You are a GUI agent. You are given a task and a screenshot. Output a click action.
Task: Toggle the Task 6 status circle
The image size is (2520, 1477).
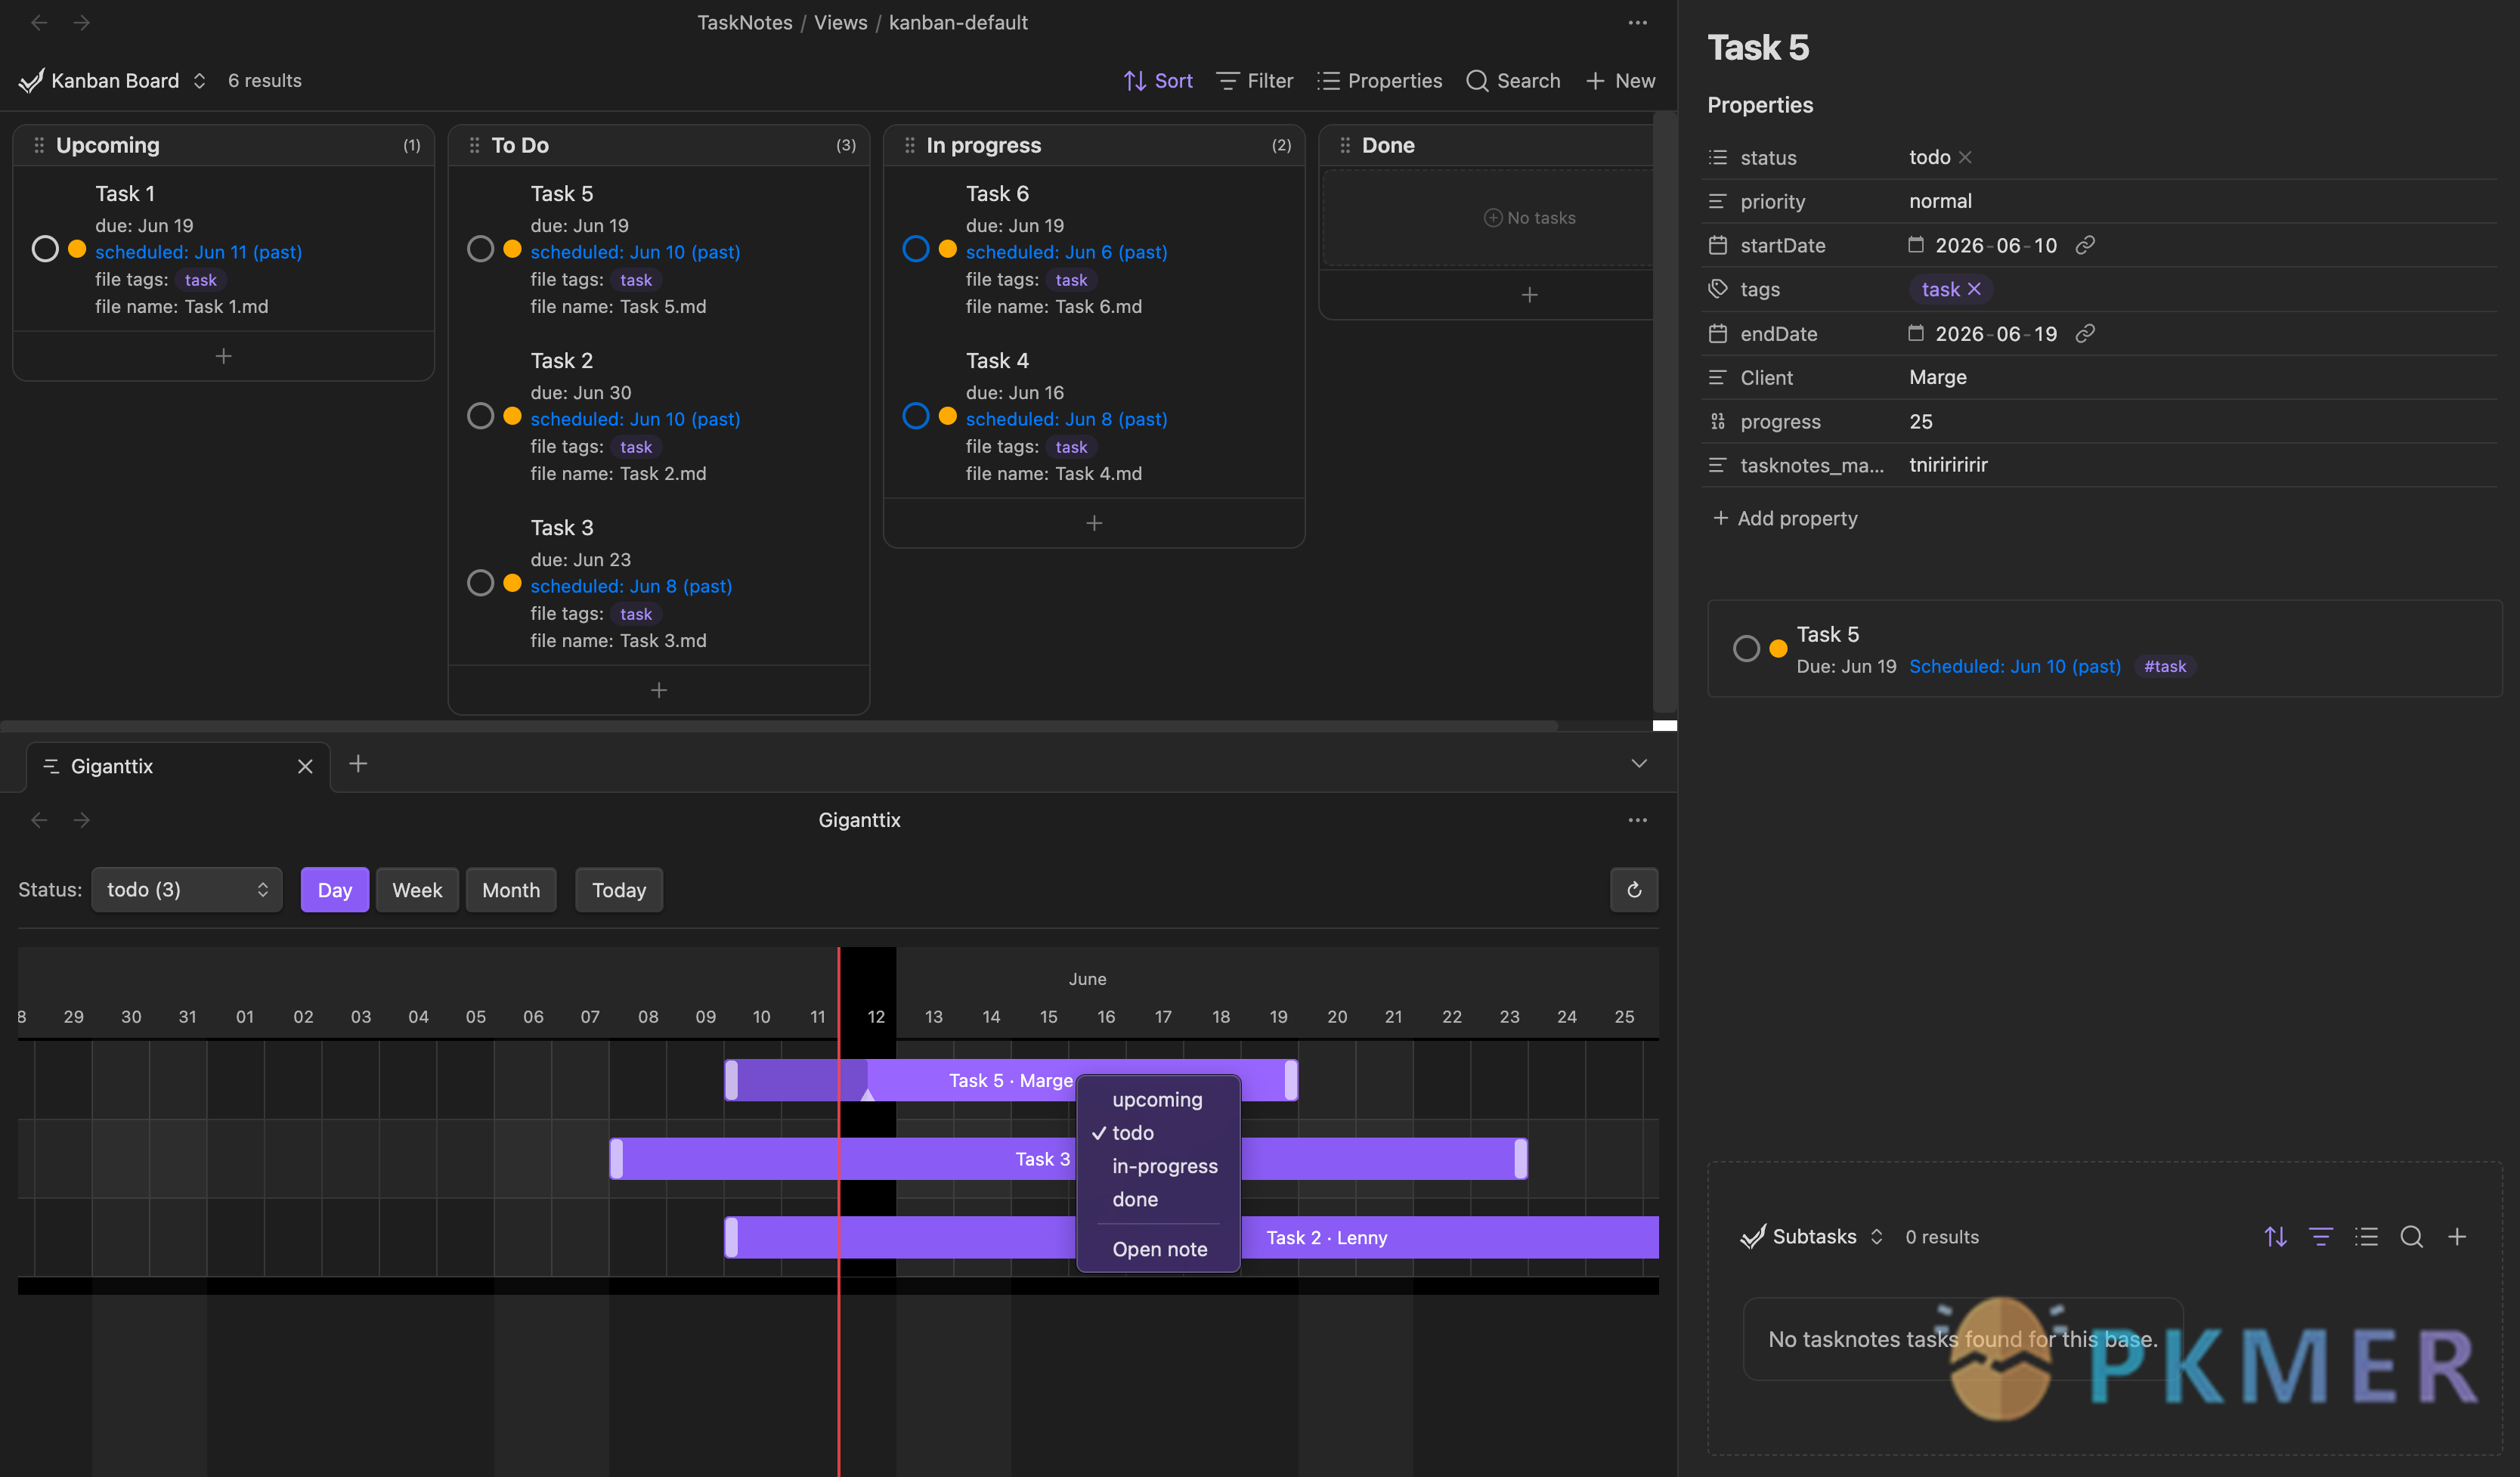[916, 248]
